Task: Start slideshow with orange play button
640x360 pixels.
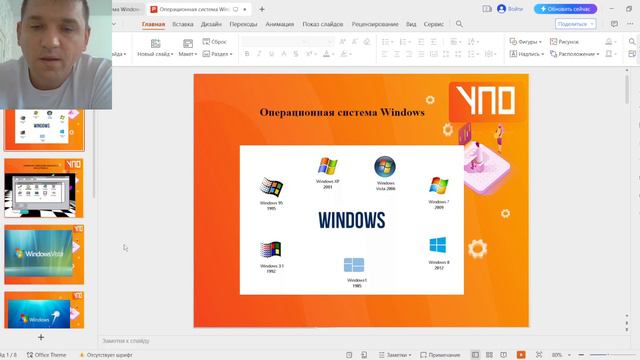Action: point(521,355)
